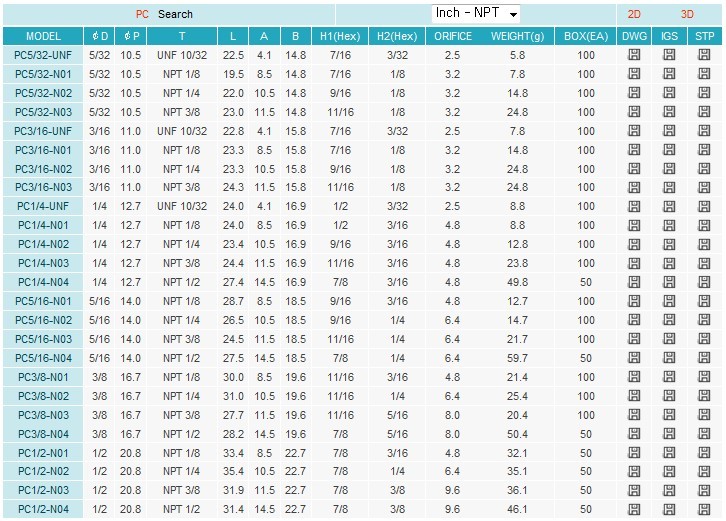Viewport: 726px width, 521px height.
Task: Download IGS file for PC5/16-N04
Action: coord(669,358)
